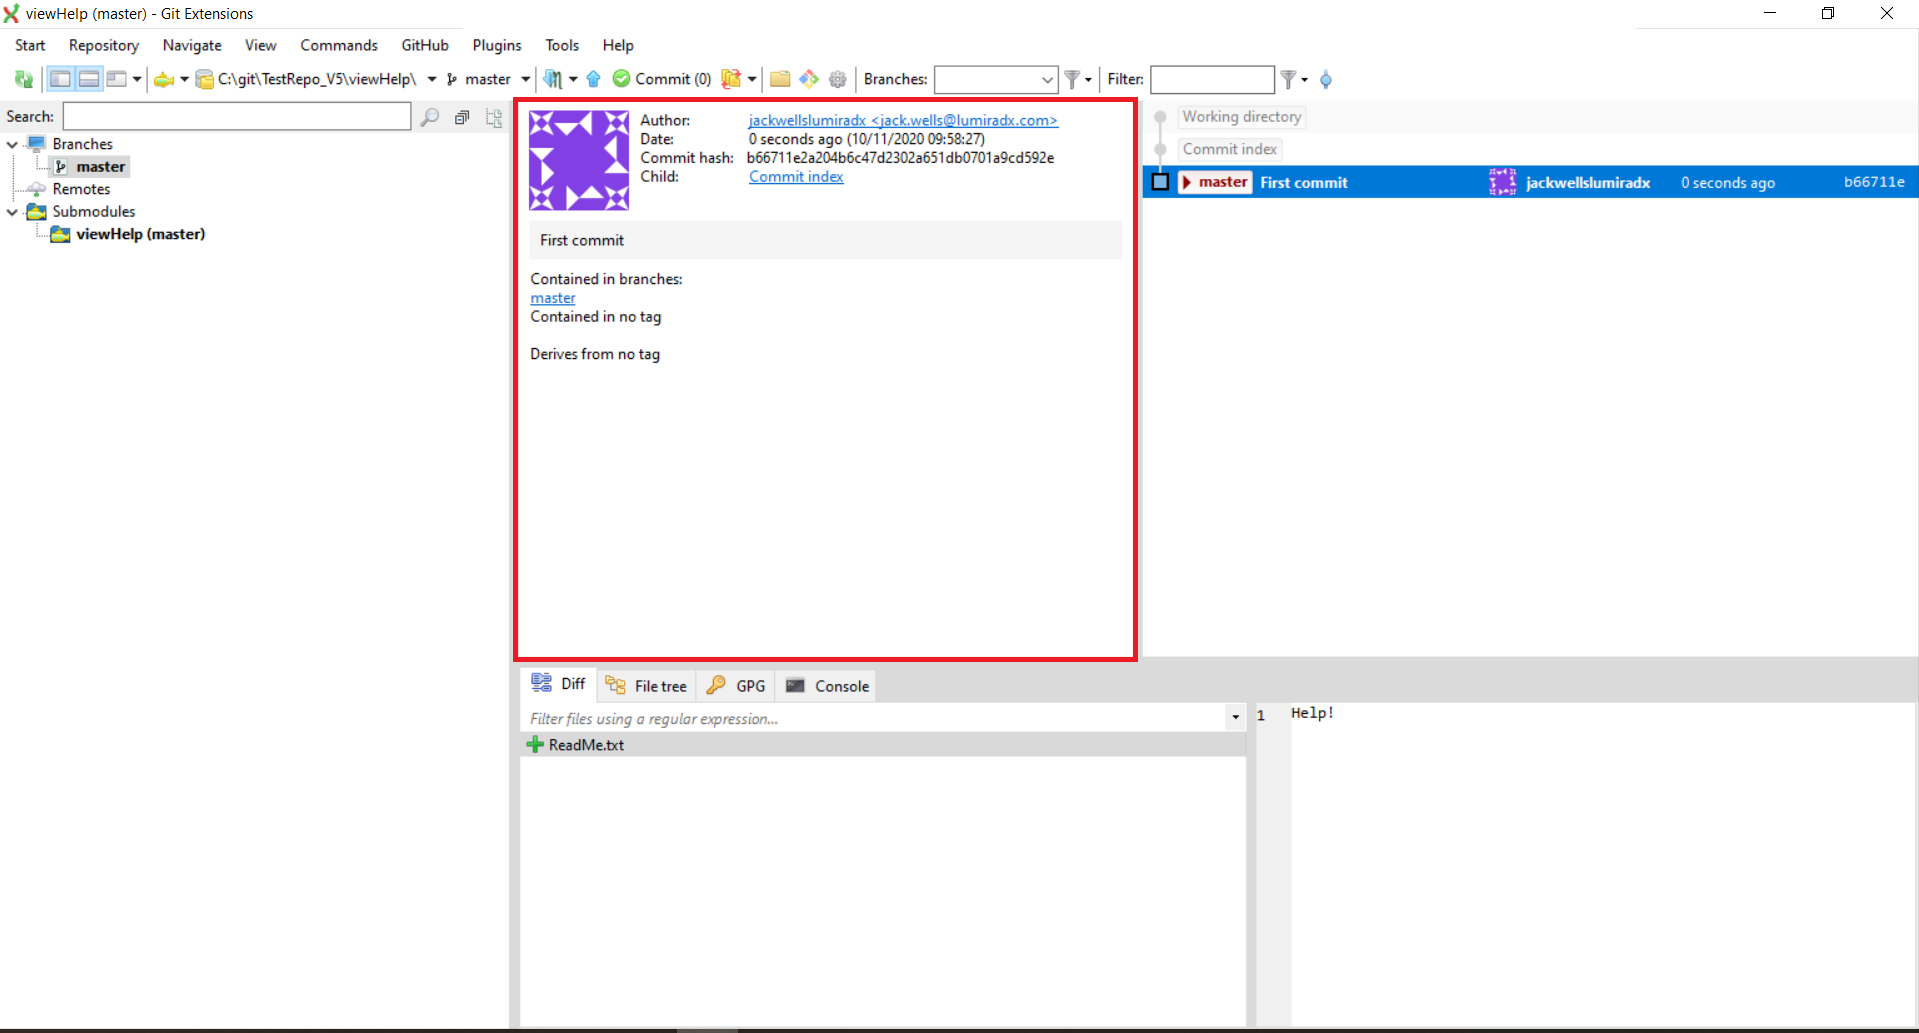Screen dimensions: 1919x1033
Task: Refresh the revision graph
Action: (22, 79)
